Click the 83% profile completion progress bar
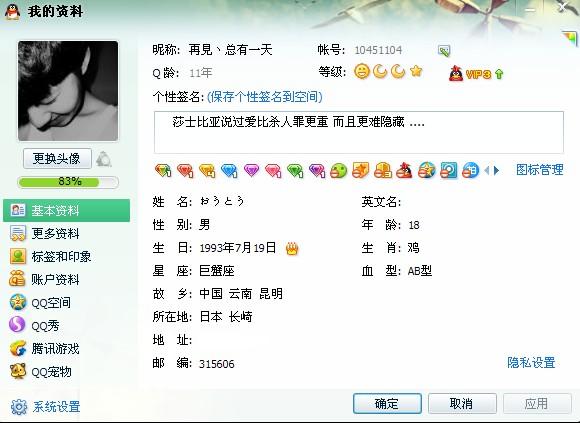Viewport: 580px width, 423px height. click(68, 182)
